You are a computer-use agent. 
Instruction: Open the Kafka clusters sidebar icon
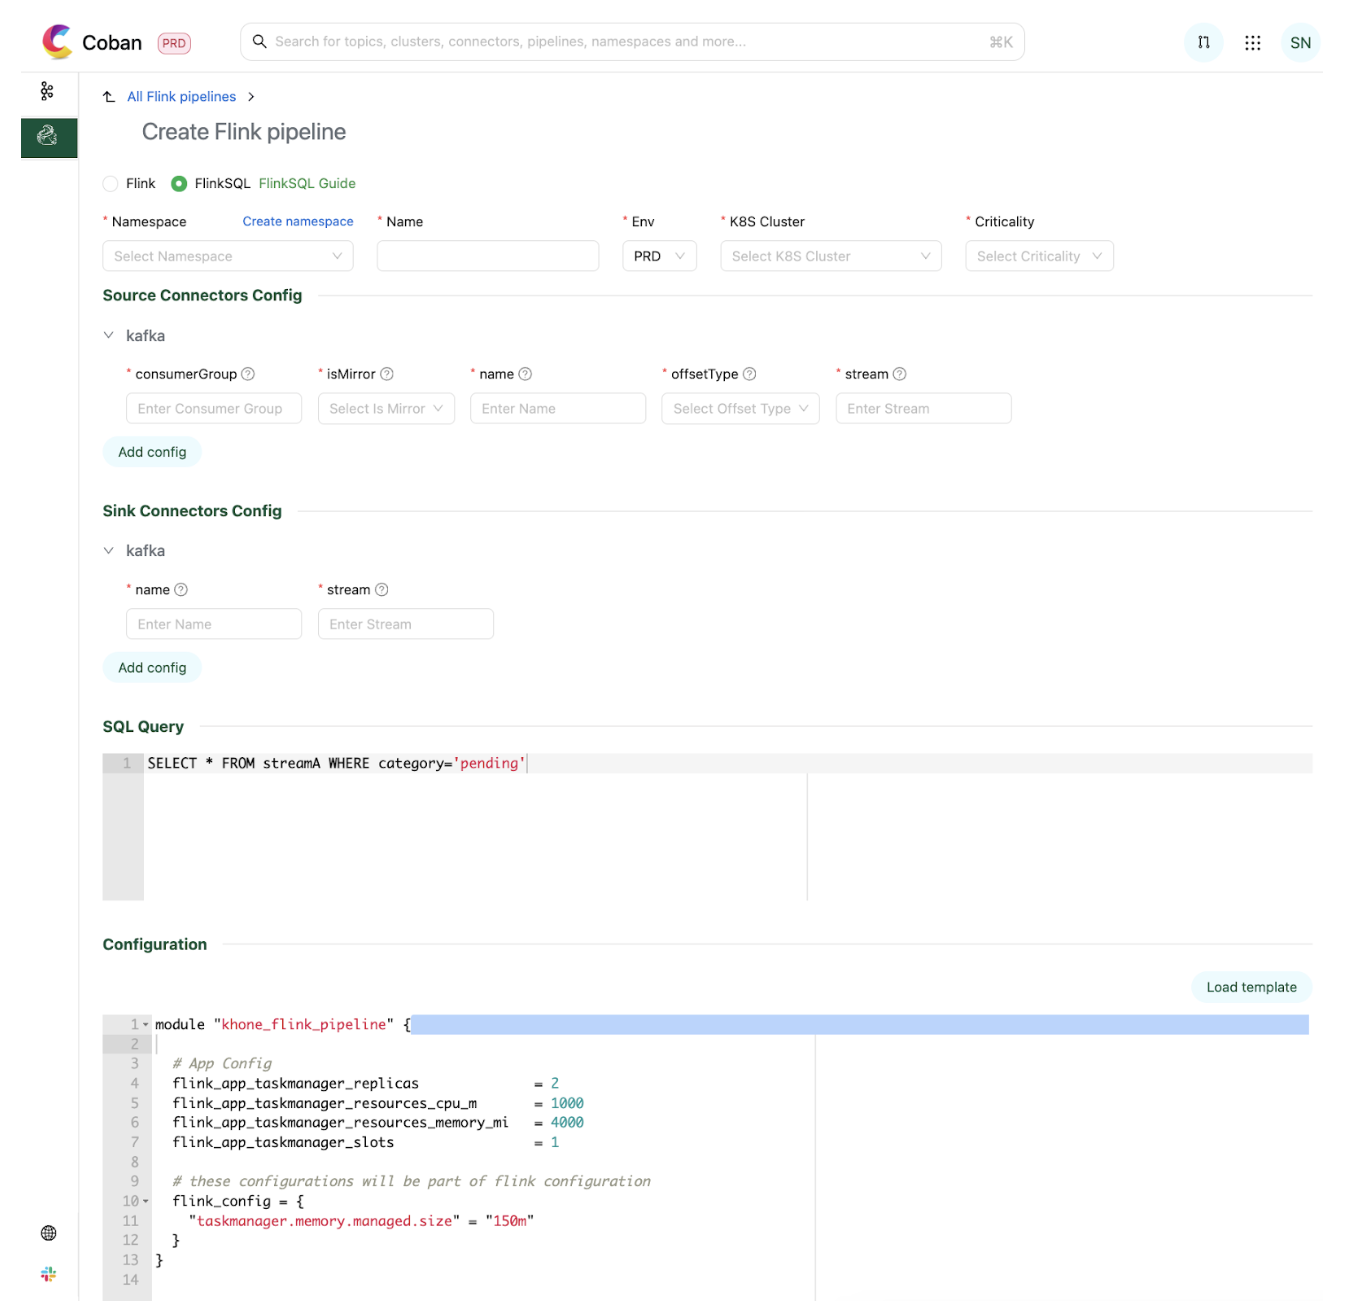point(47,91)
